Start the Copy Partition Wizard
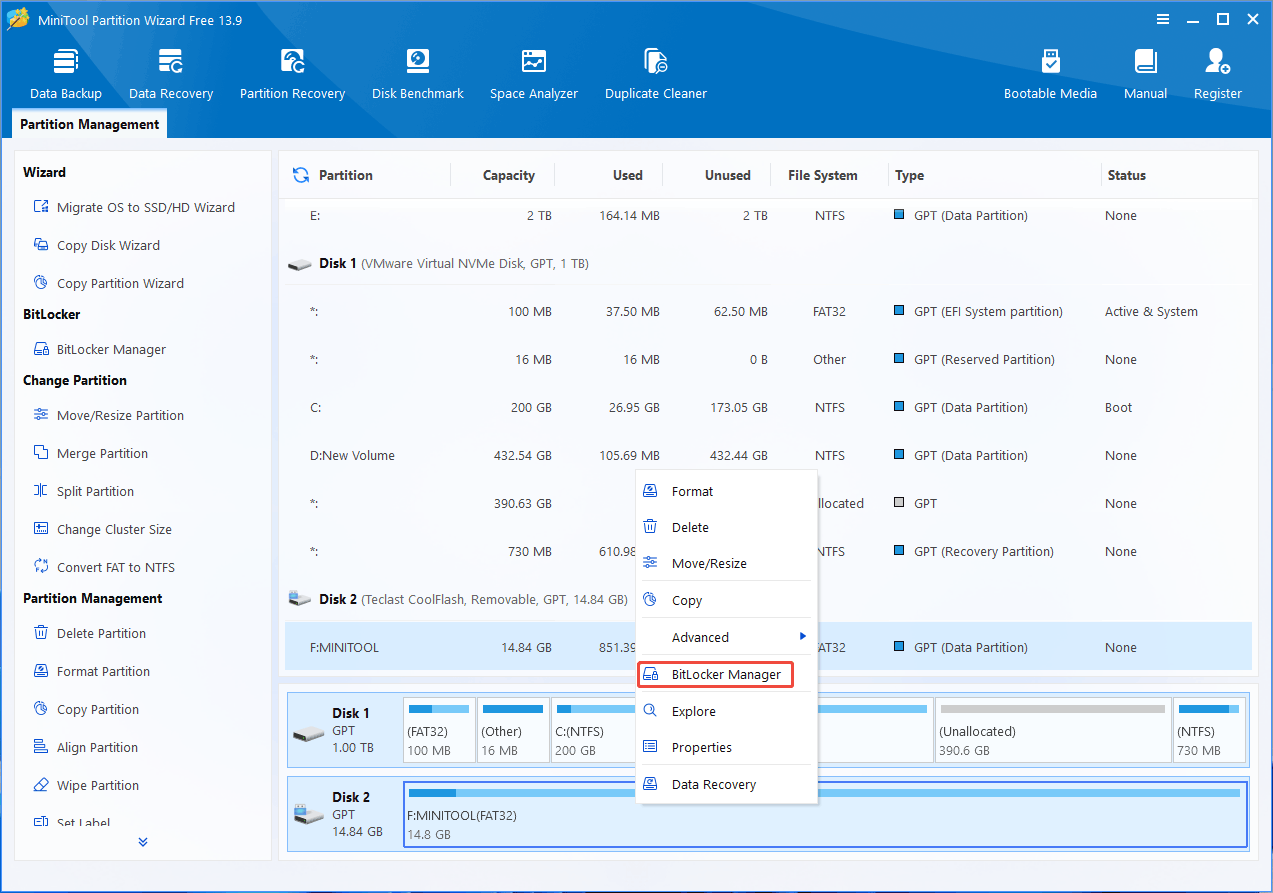 (x=108, y=283)
